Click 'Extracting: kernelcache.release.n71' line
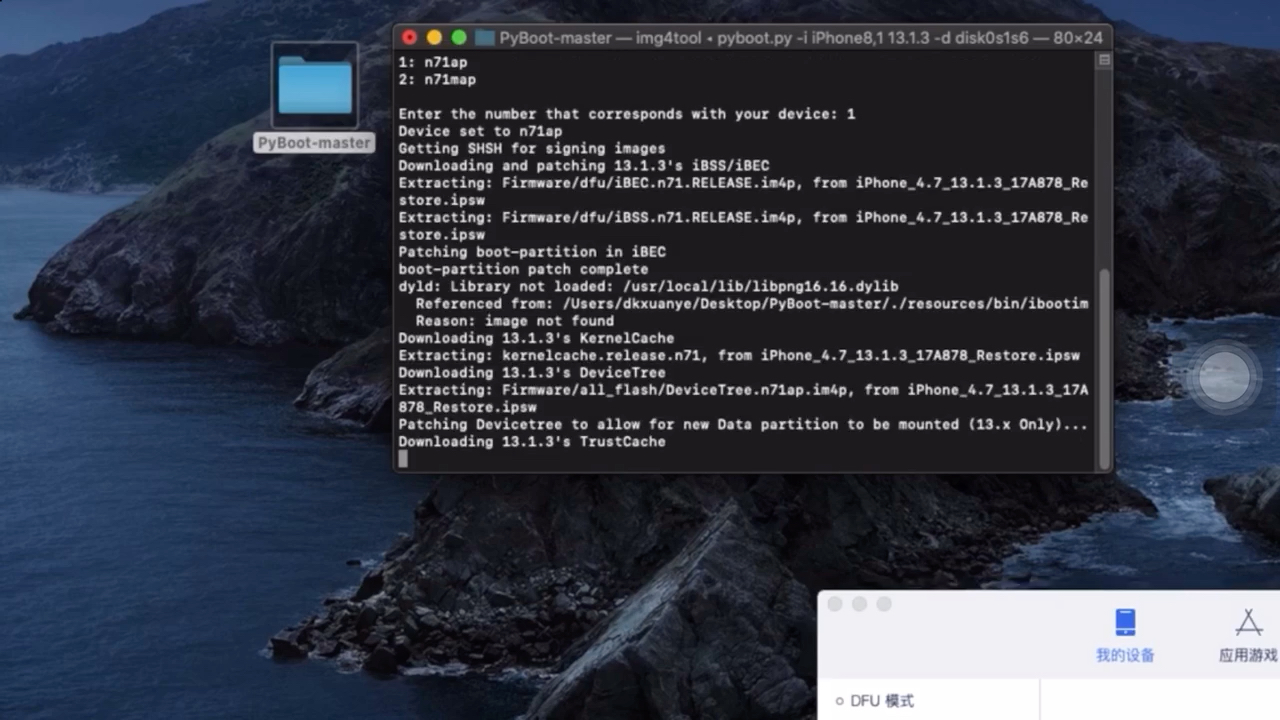 click(739, 356)
